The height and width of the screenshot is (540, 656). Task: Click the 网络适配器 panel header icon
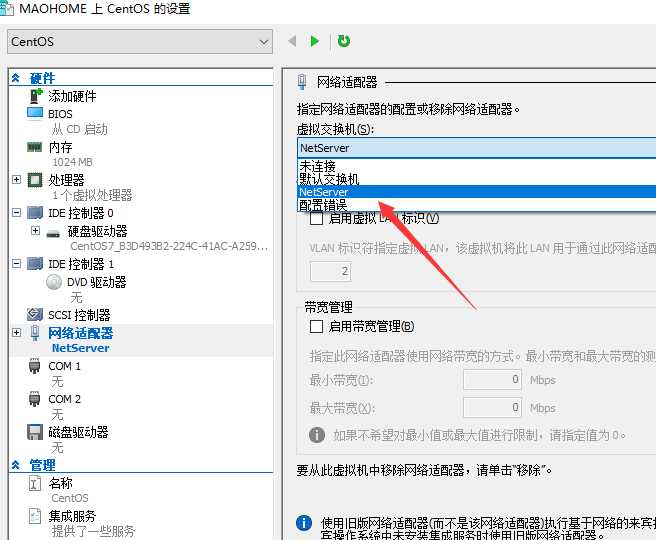302,82
